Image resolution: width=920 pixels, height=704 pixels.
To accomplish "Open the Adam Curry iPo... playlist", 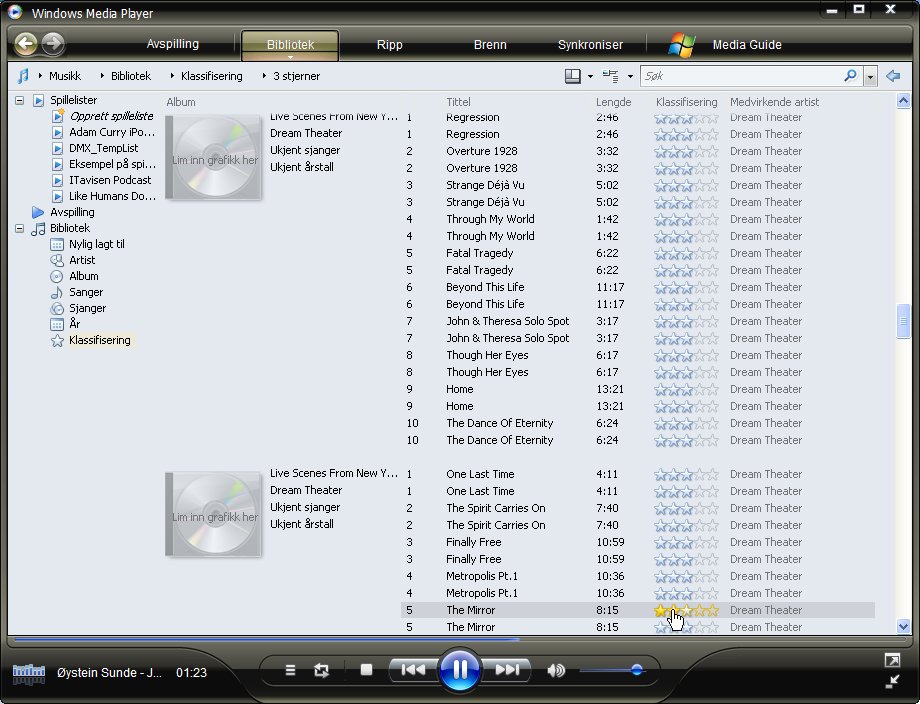I will [111, 132].
